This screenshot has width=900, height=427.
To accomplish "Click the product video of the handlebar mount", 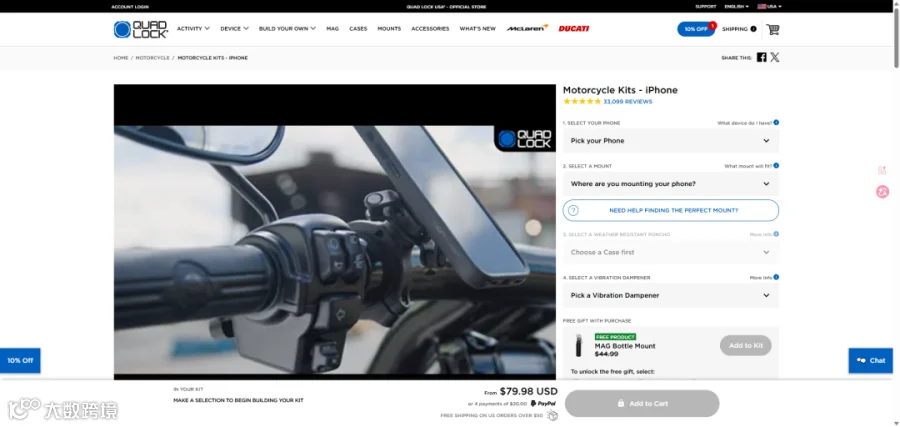I will coord(335,232).
